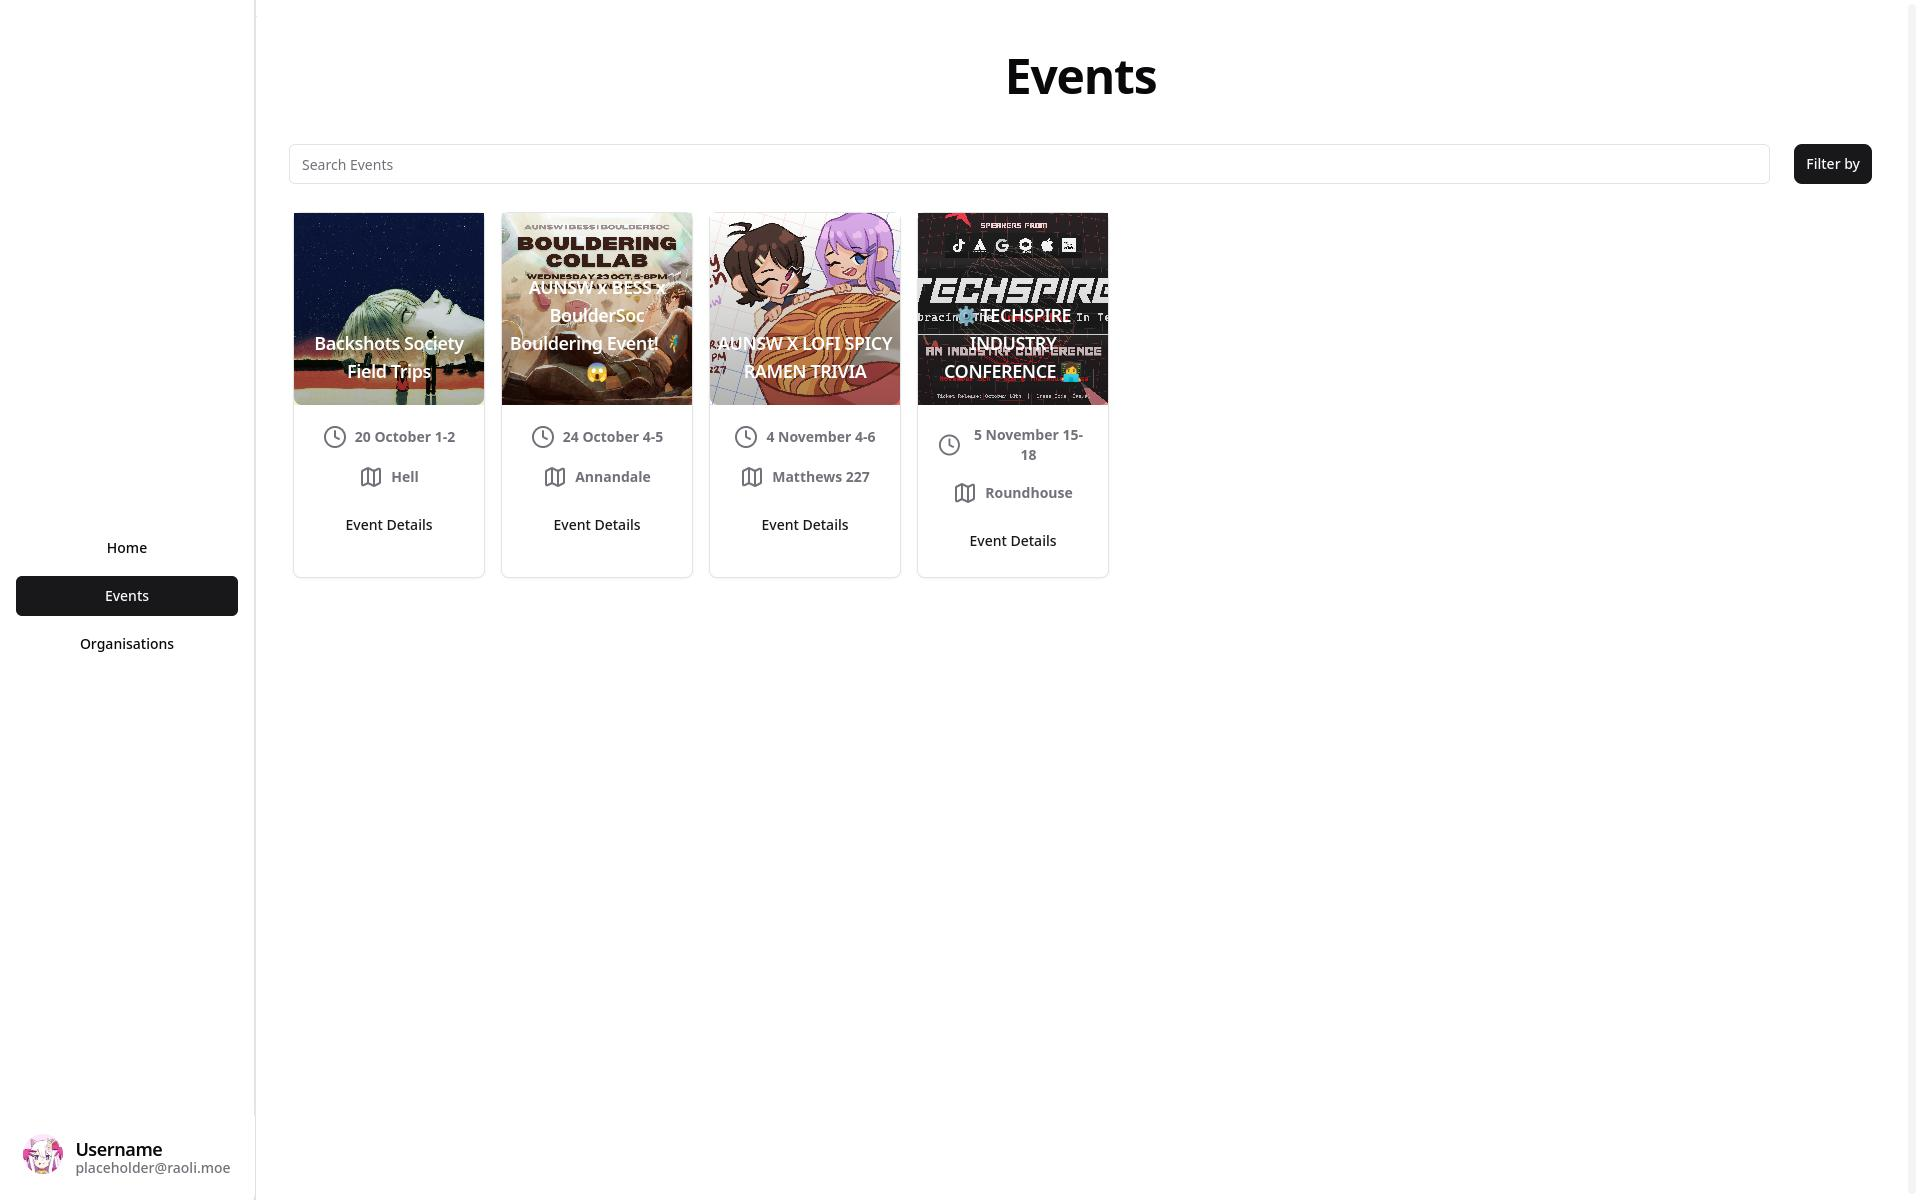
Task: Click map icon beside Roundhouse
Action: tap(965, 493)
